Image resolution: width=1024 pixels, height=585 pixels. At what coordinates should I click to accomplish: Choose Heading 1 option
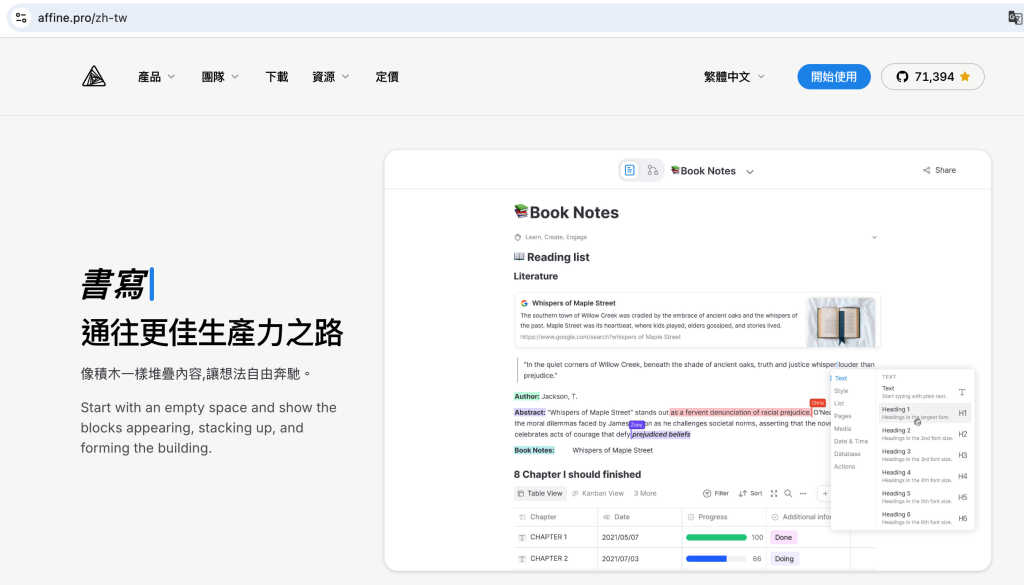[x=924, y=413]
